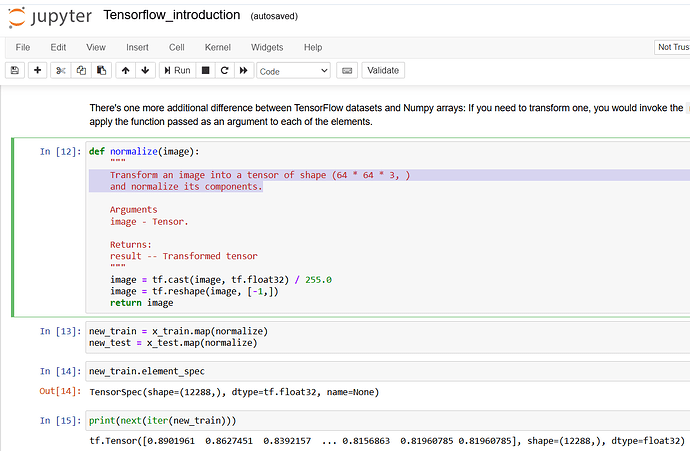Save and checkpoint the notebook
690x451 pixels.
(x=15, y=70)
